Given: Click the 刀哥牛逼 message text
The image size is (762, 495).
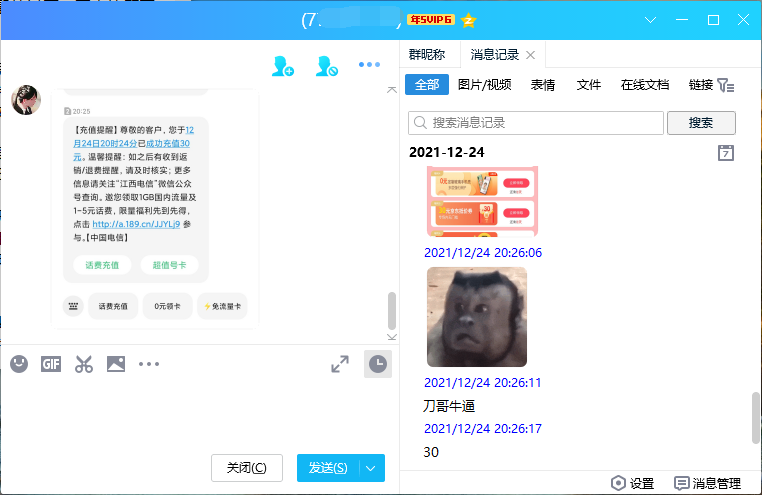Looking at the screenshot, I should (x=449, y=406).
